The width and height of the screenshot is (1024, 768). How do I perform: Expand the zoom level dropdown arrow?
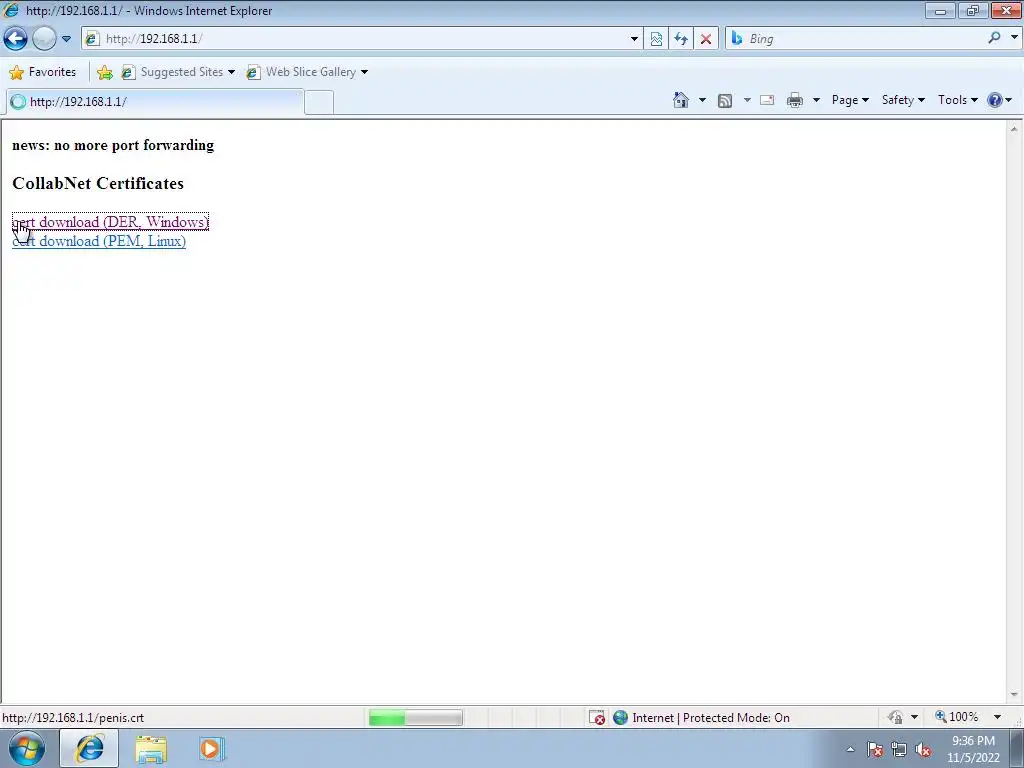[997, 717]
